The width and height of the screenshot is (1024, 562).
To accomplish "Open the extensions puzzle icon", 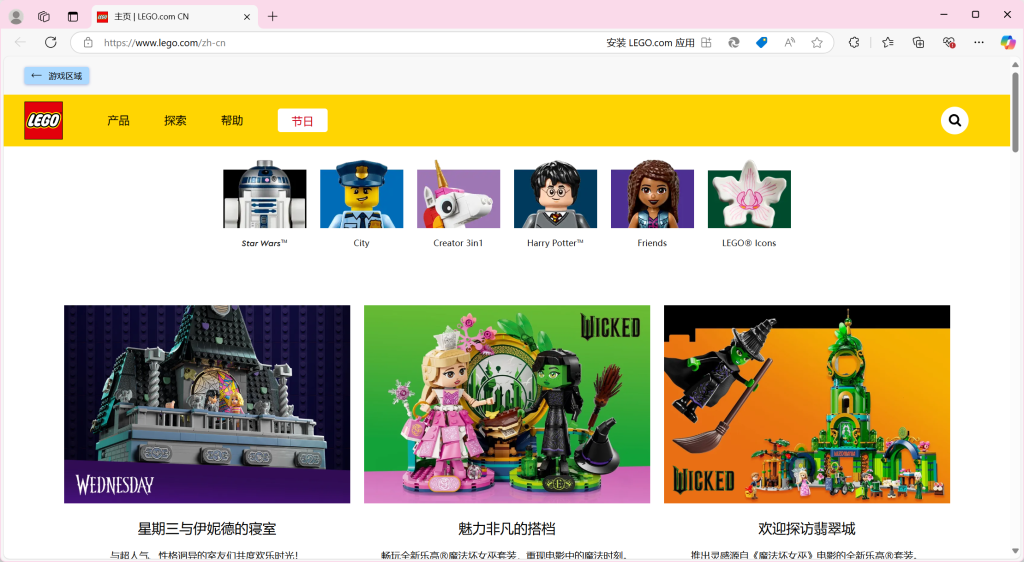I will tap(854, 42).
